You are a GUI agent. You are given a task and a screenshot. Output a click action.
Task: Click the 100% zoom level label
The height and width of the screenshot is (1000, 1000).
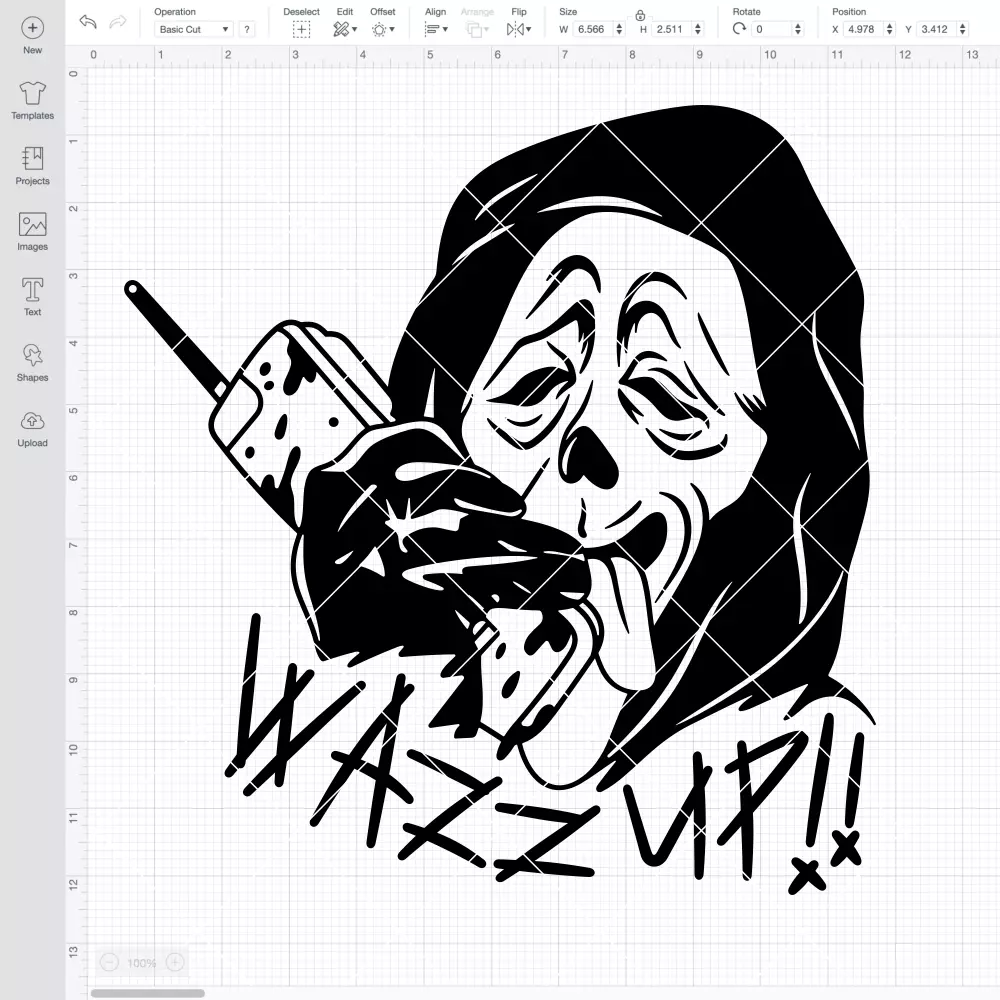tap(142, 963)
